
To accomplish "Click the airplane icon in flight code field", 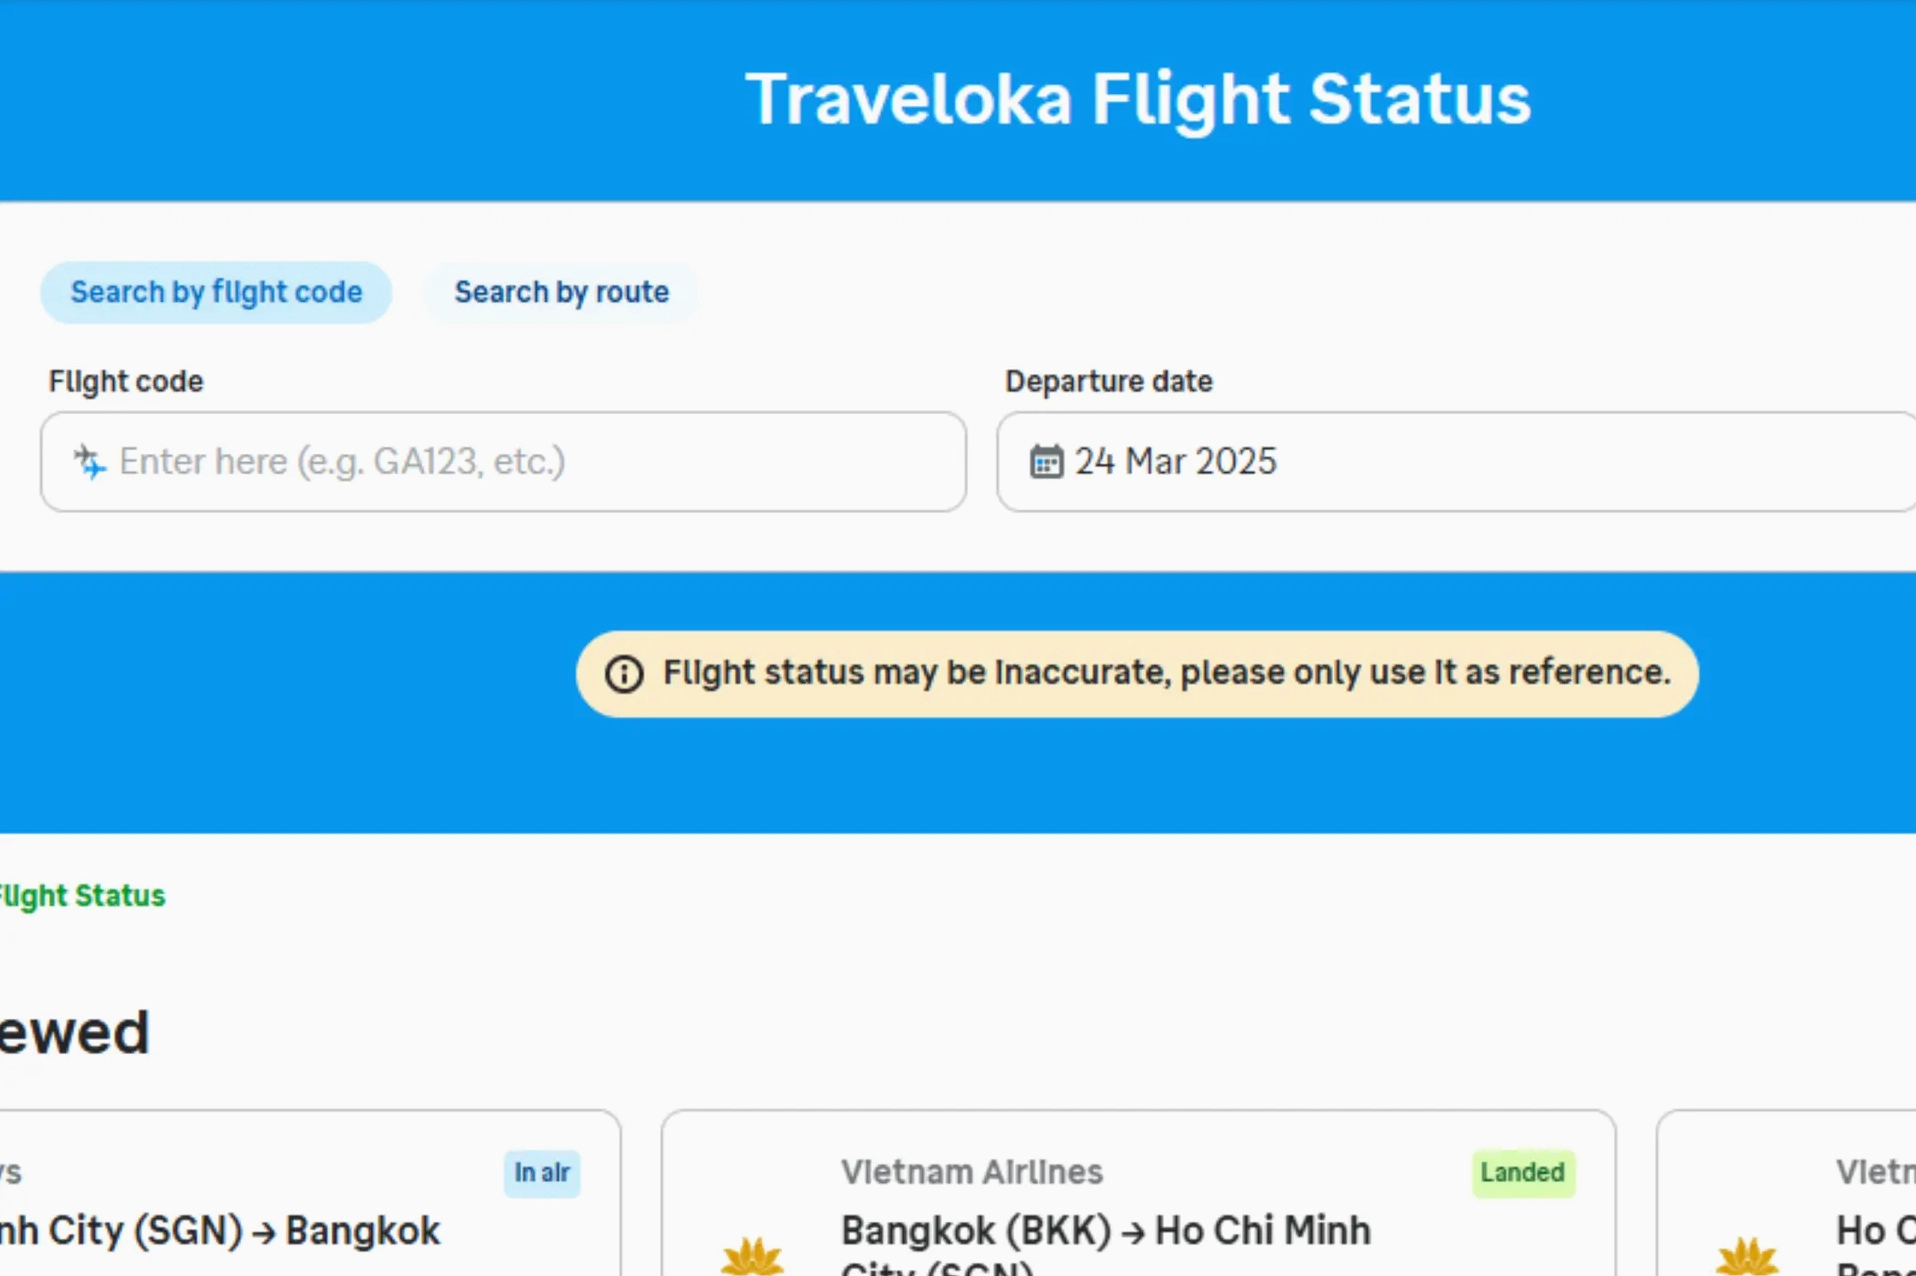I will point(89,461).
